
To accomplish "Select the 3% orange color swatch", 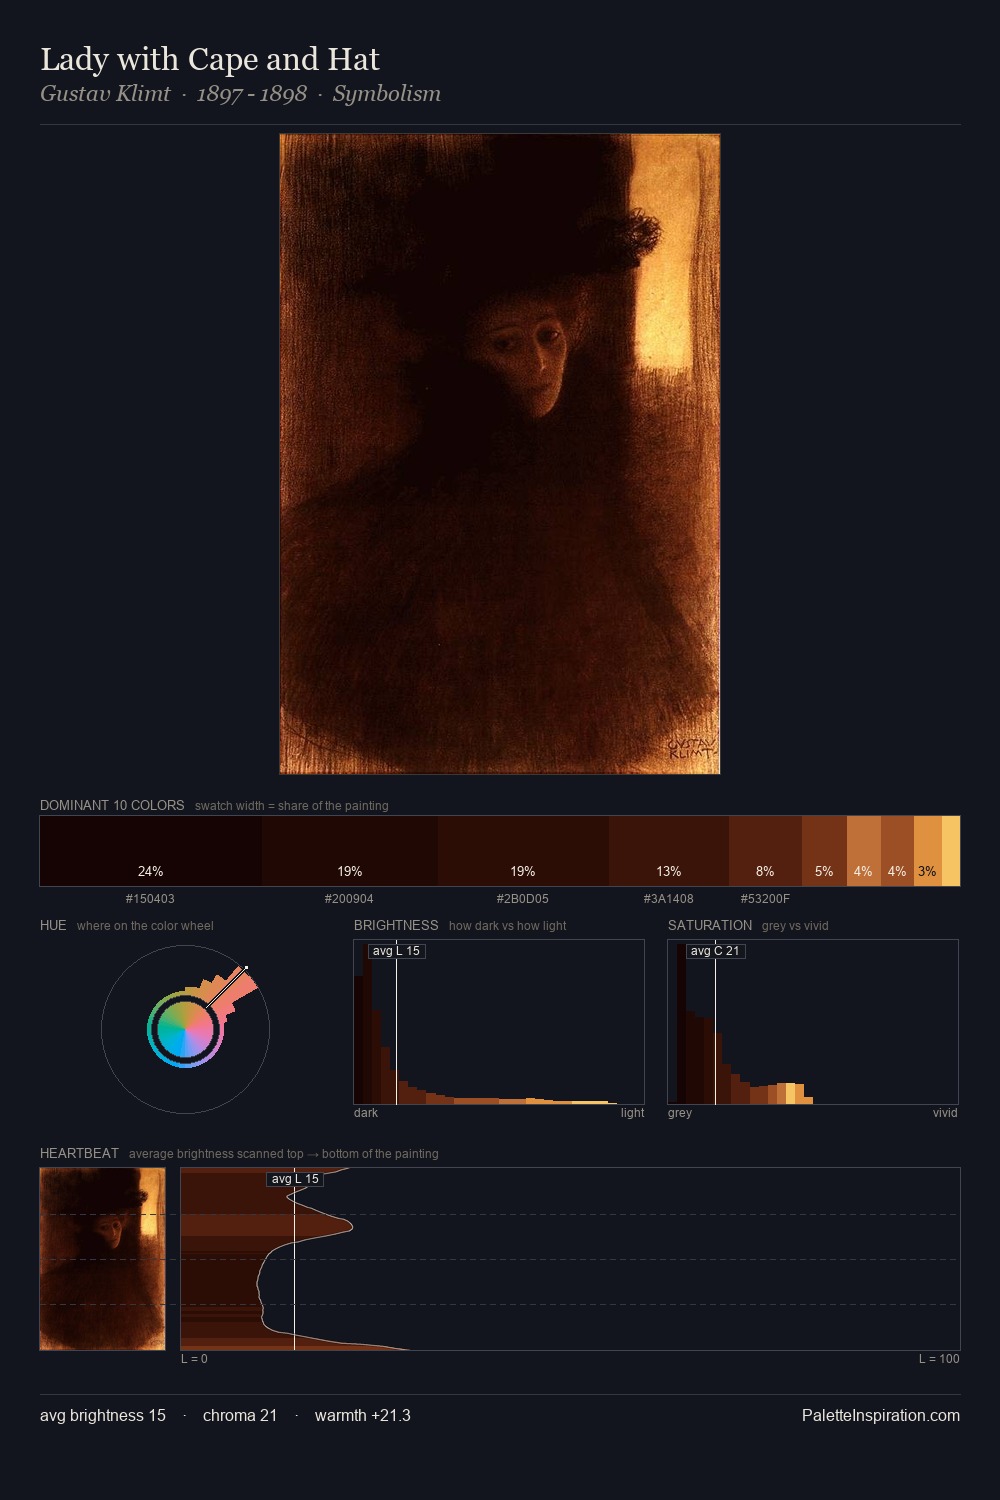I will [928, 851].
